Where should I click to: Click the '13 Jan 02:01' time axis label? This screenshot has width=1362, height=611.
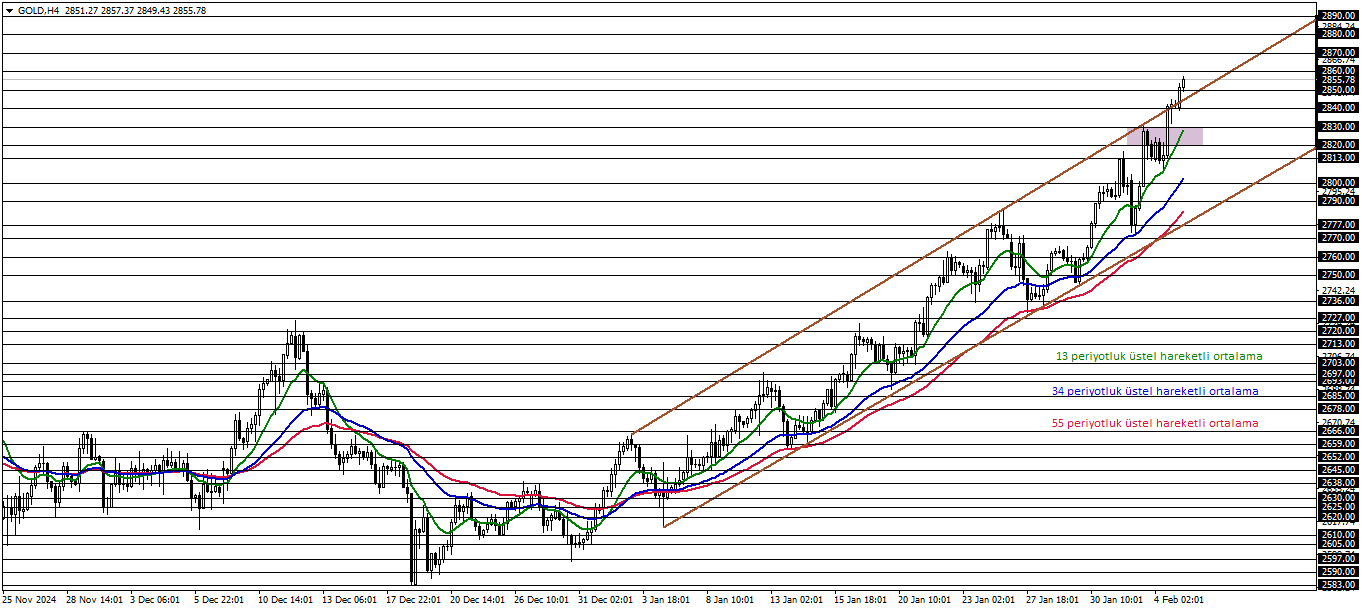[798, 600]
